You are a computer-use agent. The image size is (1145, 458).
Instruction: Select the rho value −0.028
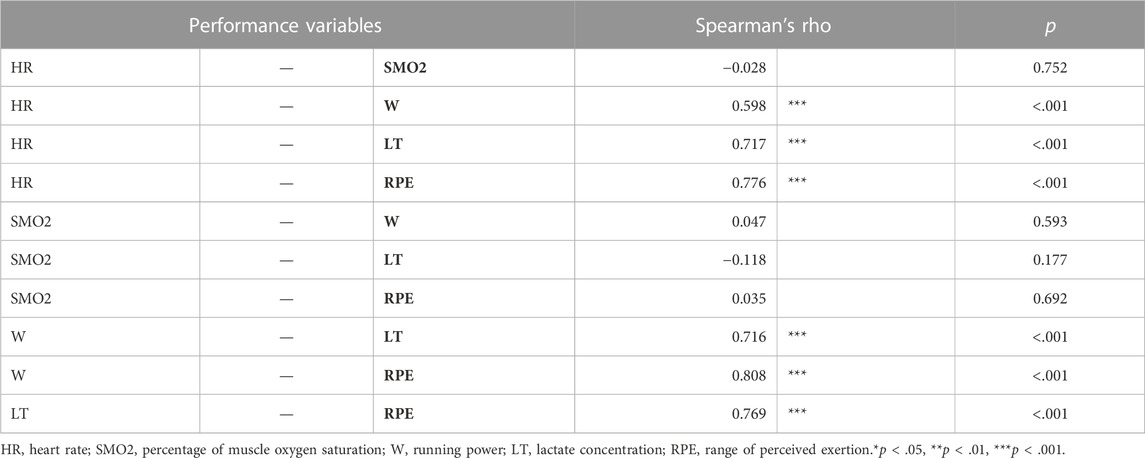coord(746,68)
